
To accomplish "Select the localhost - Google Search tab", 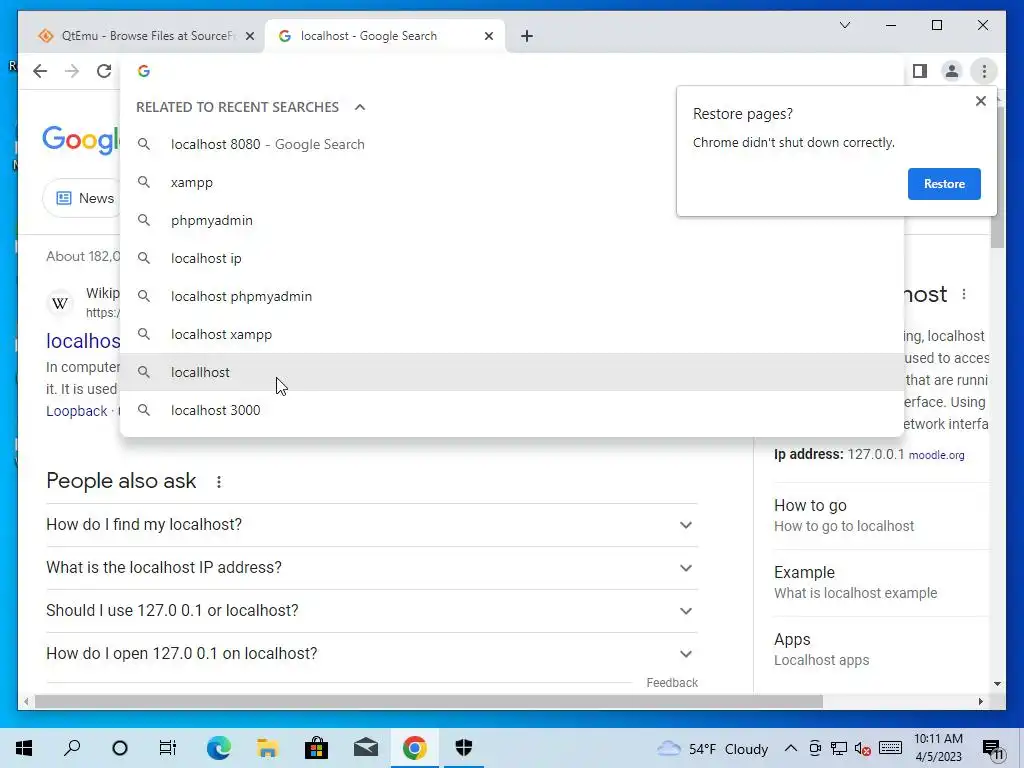I will pyautogui.click(x=385, y=36).
